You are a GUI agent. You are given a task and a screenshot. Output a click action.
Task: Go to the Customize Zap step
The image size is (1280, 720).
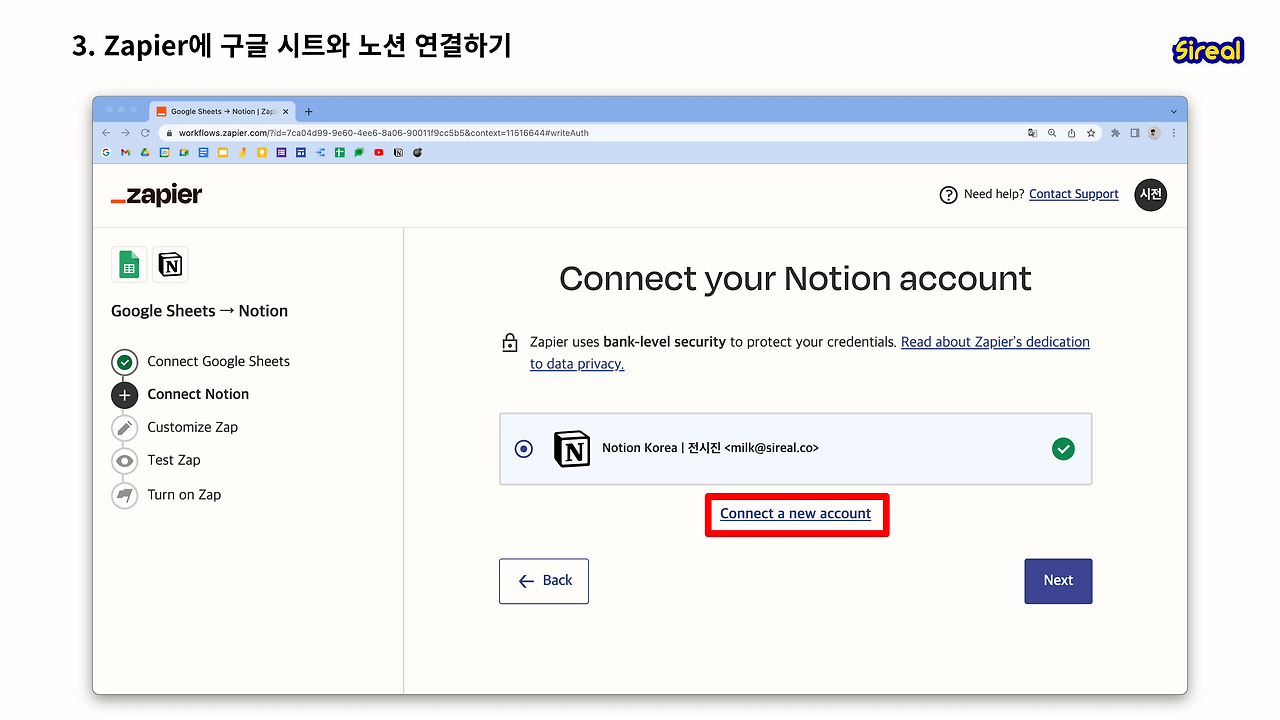[x=175, y=428]
